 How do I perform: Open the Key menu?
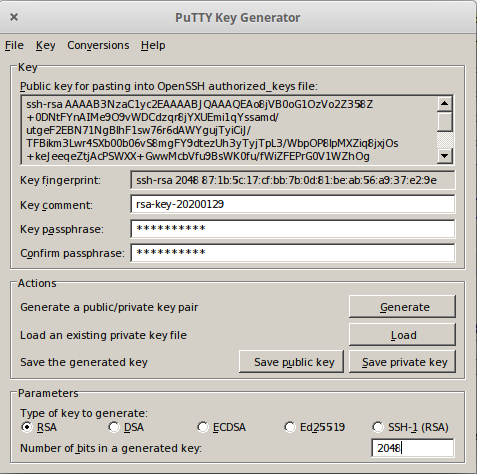(46, 45)
